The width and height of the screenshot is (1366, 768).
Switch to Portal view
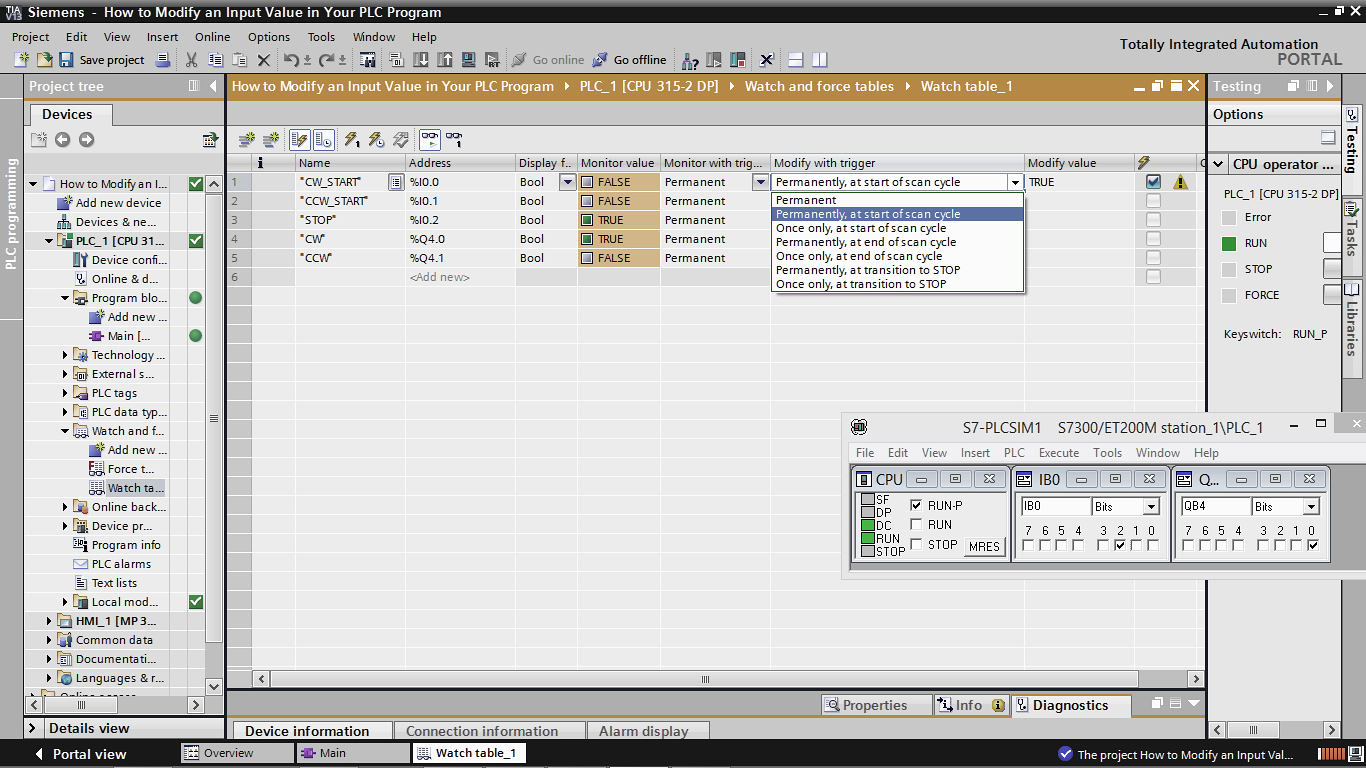[81, 754]
